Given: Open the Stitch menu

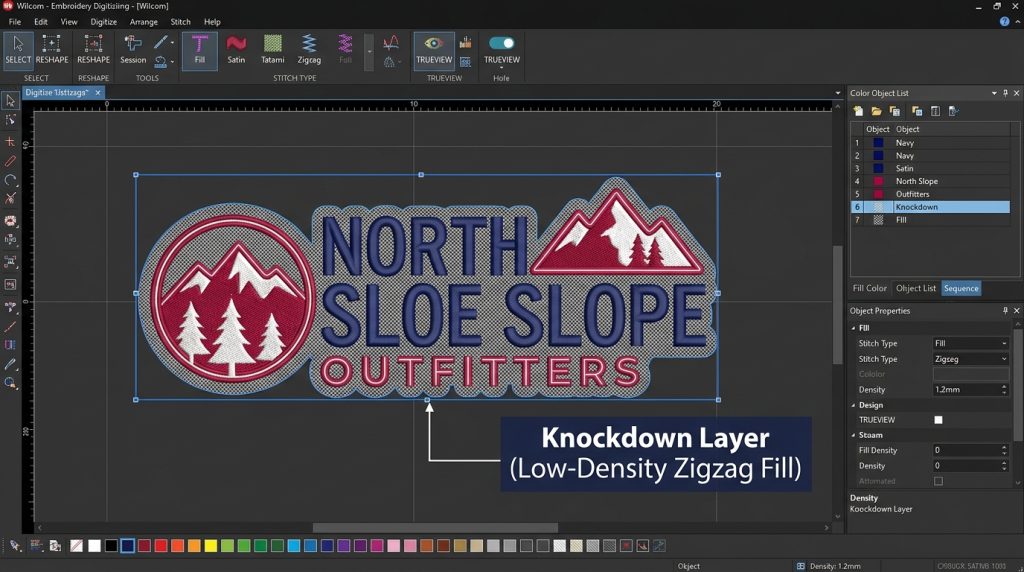Looking at the screenshot, I should pyautogui.click(x=180, y=22).
